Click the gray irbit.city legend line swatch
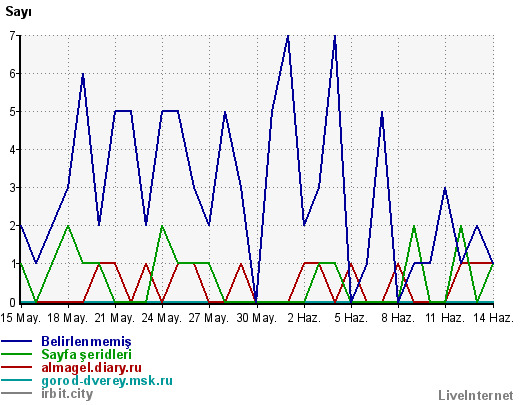This screenshot has height=405, width=520. [17, 394]
